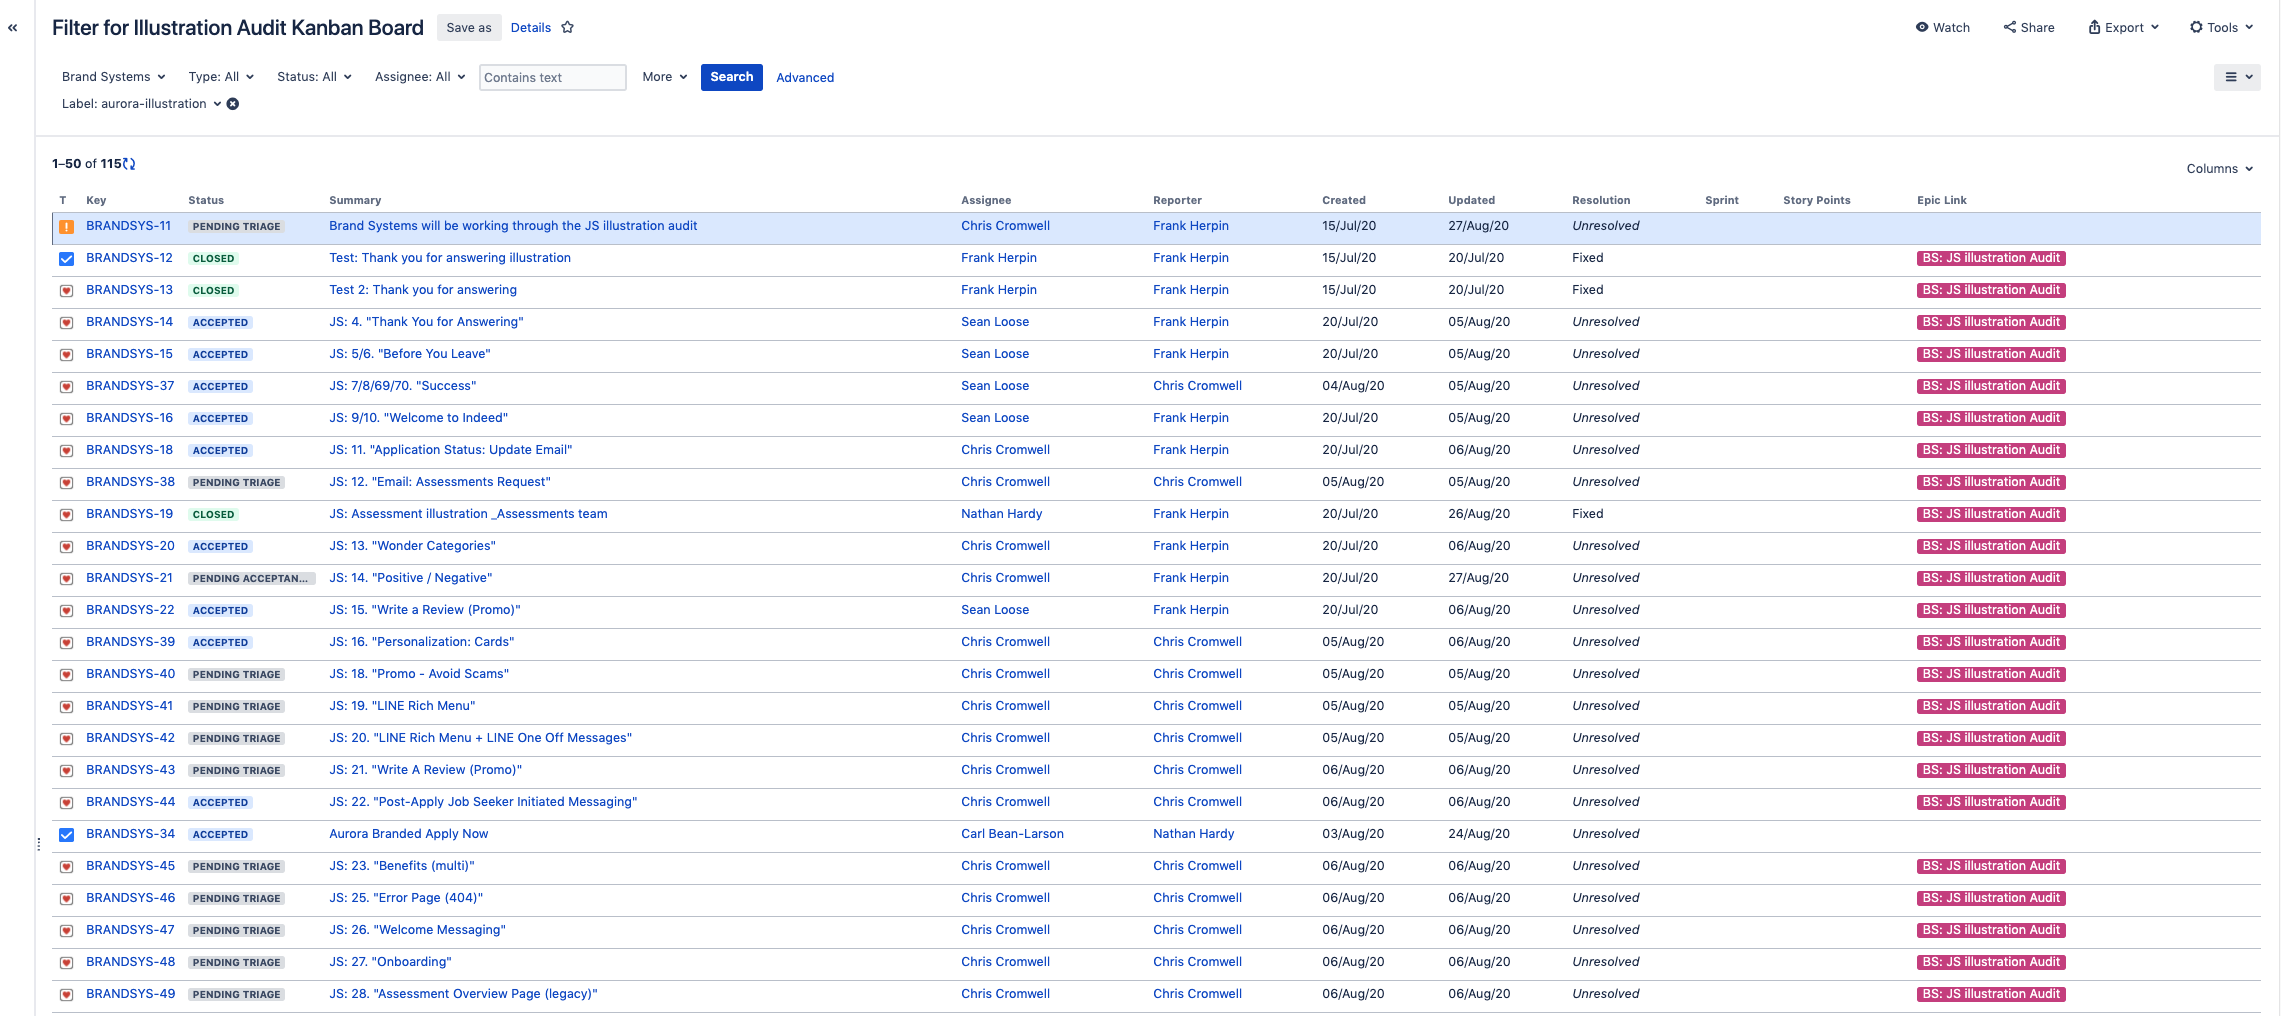Click Watch to watch this filter

pyautogui.click(x=1942, y=27)
